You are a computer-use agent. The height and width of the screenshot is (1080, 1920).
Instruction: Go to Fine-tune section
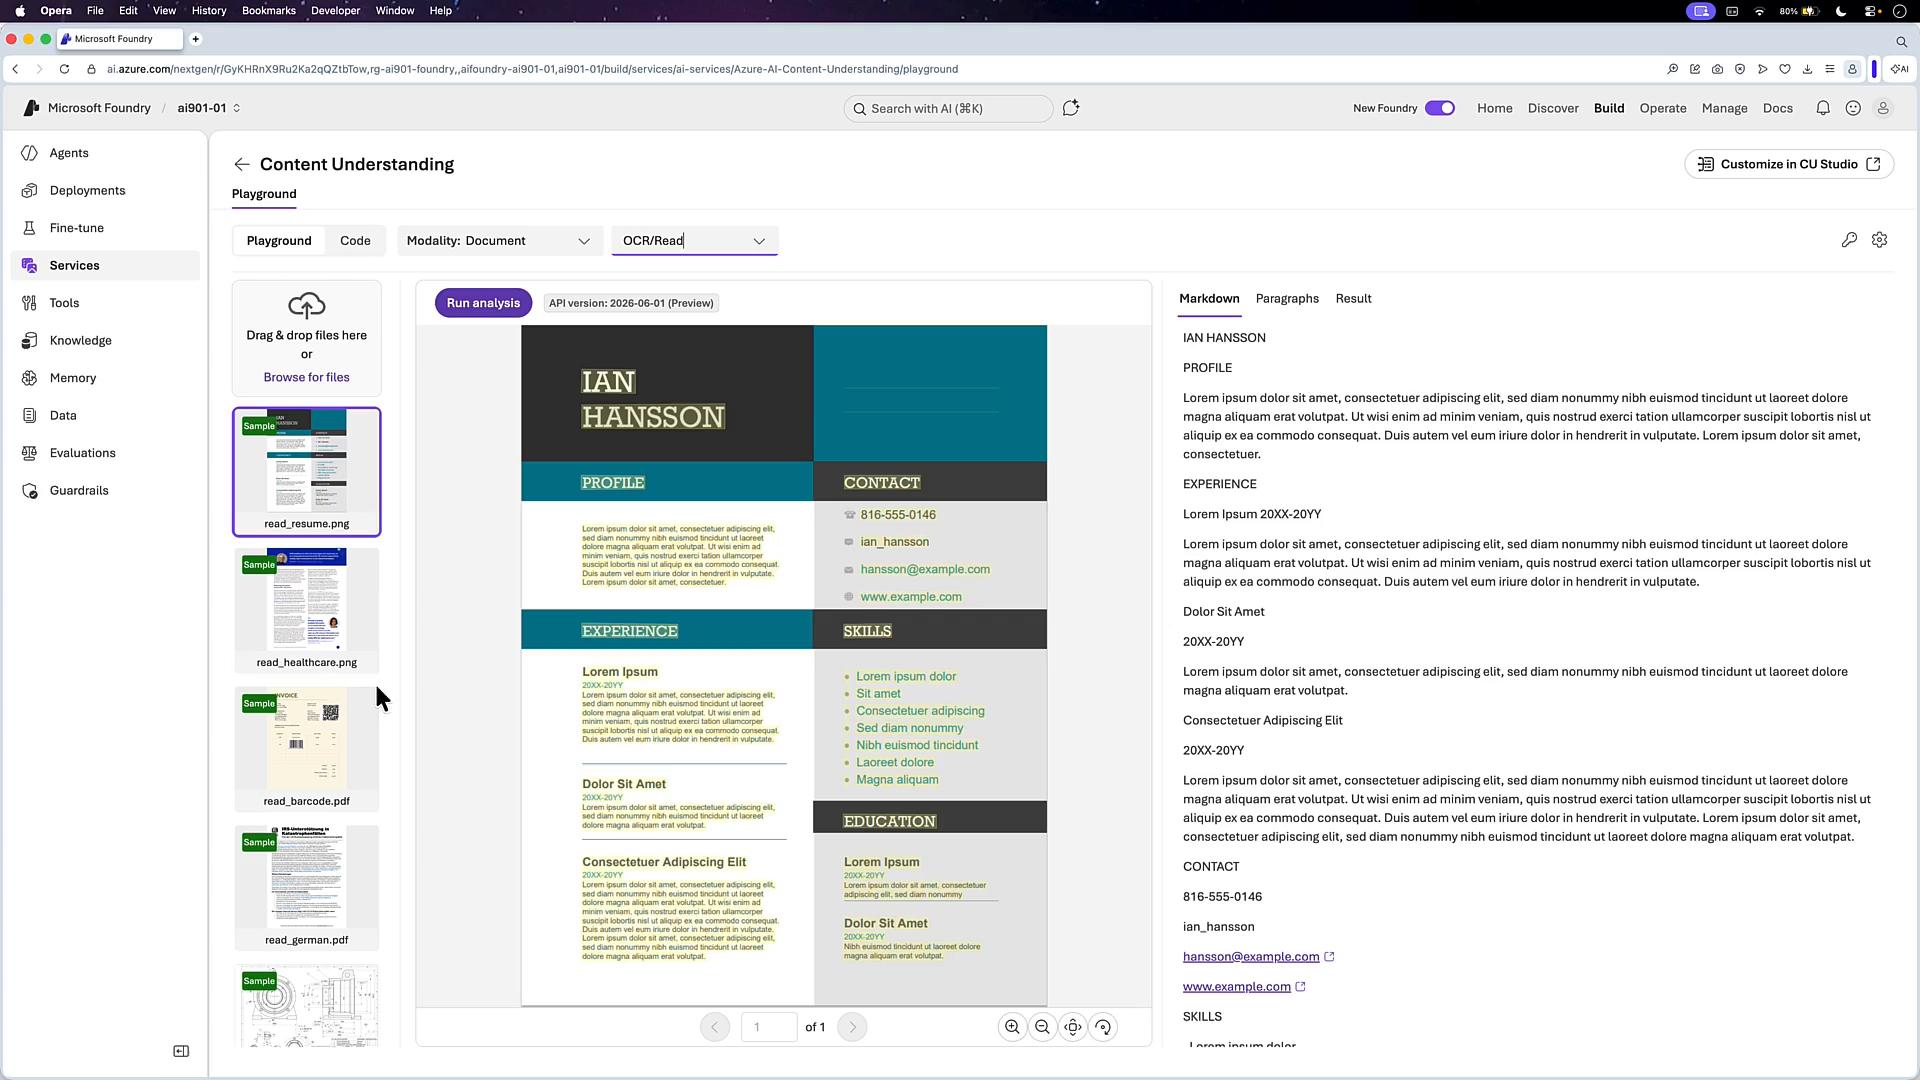[105, 228]
